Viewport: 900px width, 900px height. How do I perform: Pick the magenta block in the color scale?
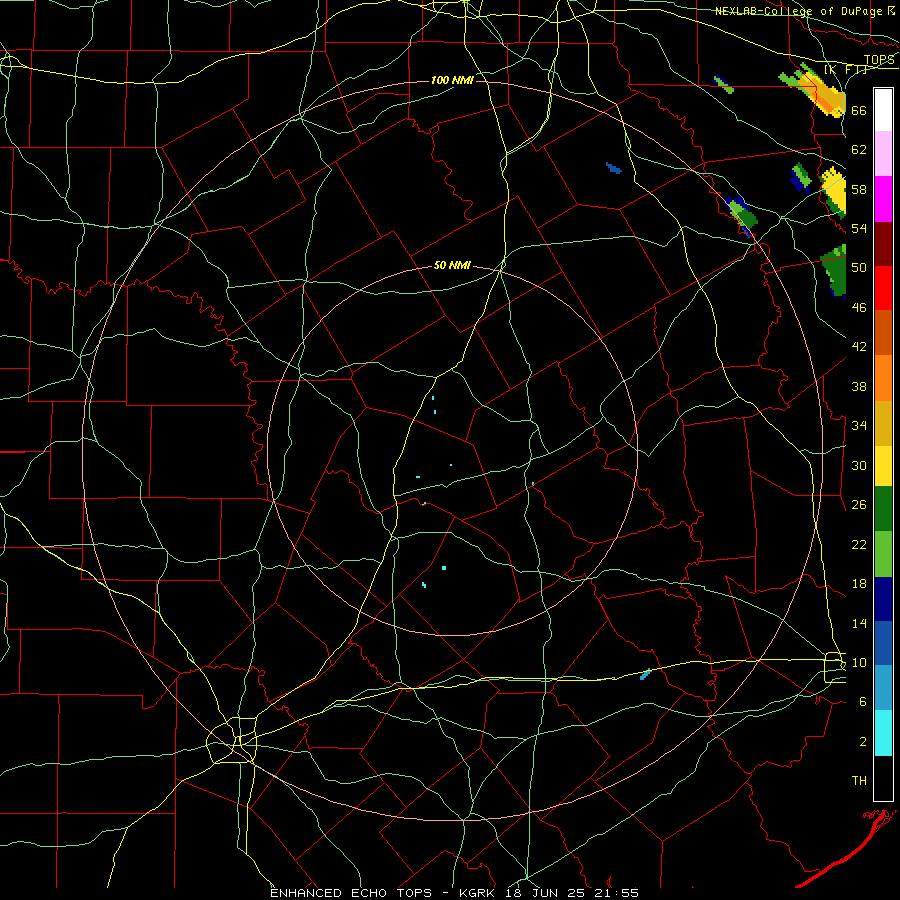pyautogui.click(x=883, y=199)
